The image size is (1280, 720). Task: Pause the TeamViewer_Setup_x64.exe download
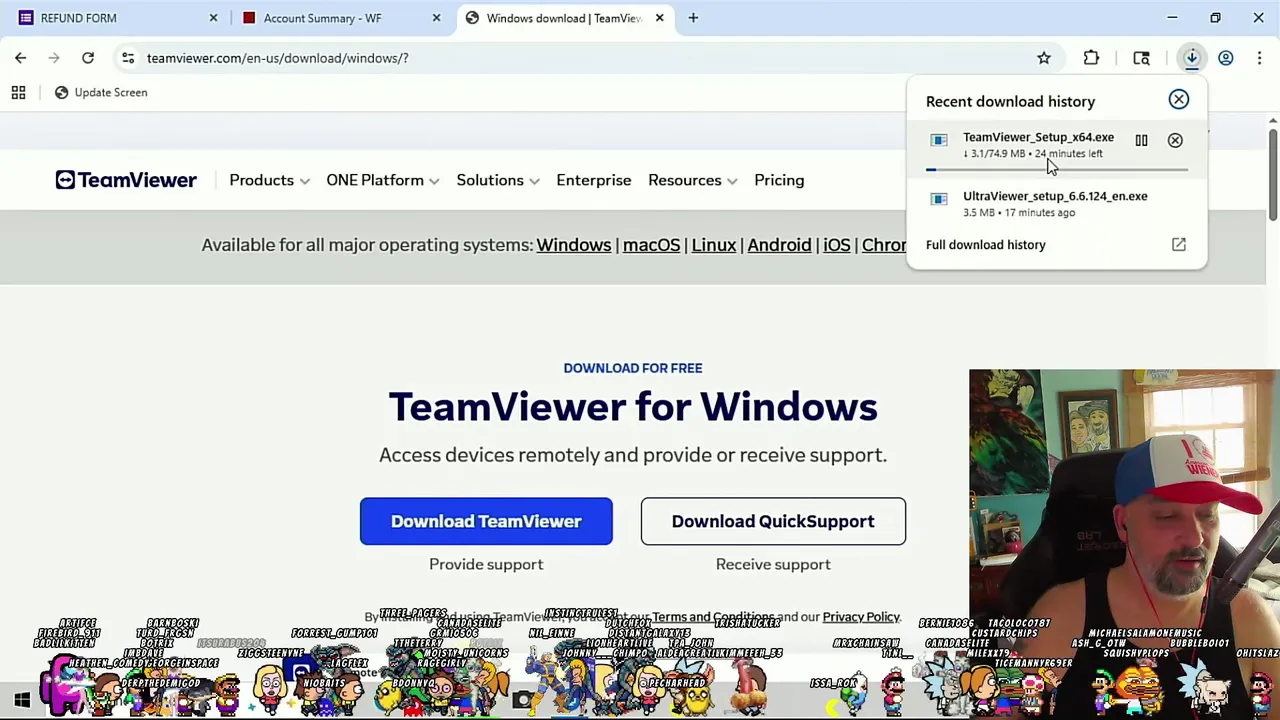coord(1141,140)
